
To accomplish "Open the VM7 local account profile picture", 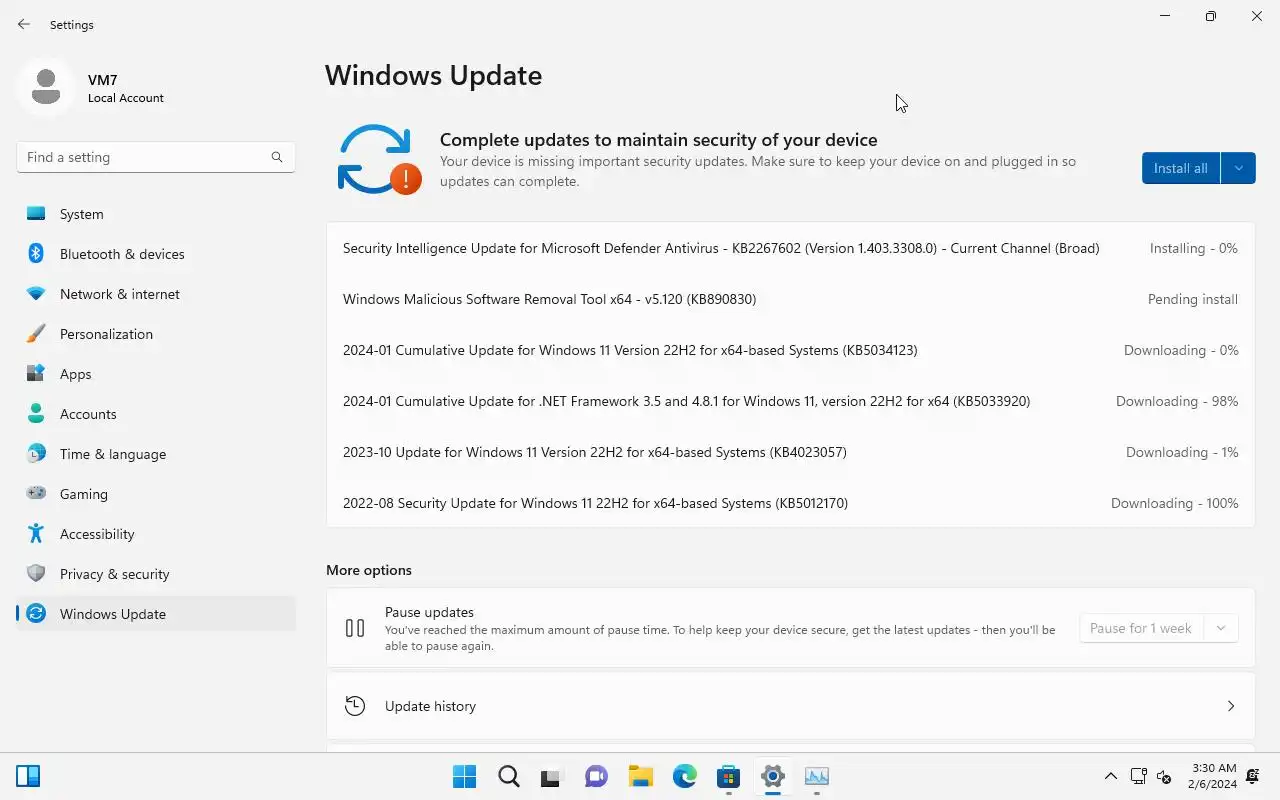I will pos(45,87).
